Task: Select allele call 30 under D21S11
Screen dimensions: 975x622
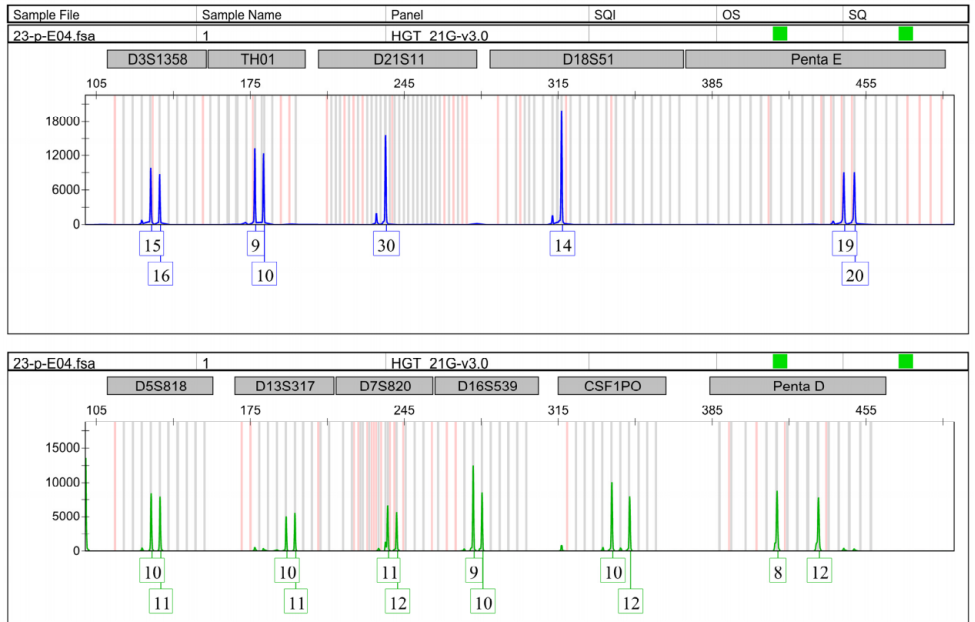Action: [386, 245]
